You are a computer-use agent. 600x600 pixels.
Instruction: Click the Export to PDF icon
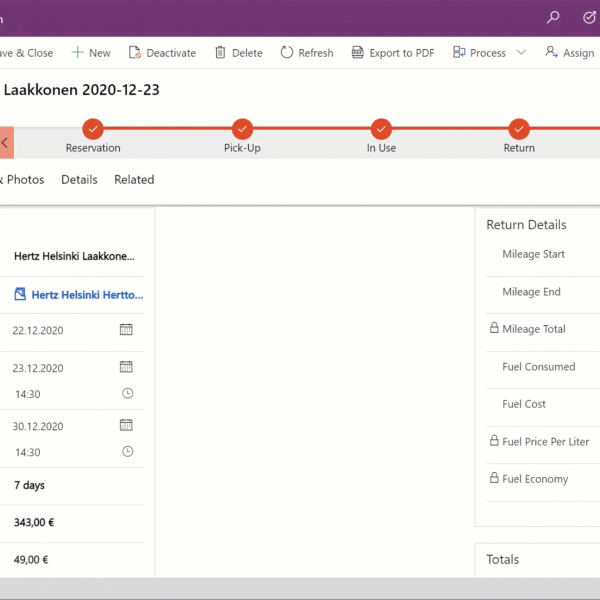point(357,52)
